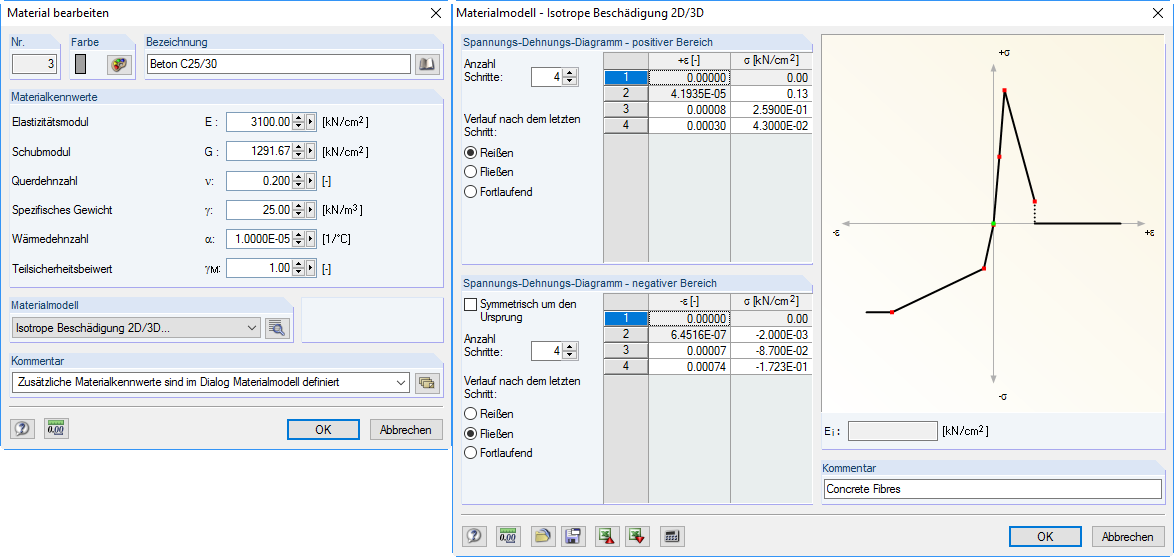1174x557 pixels.
Task: Select row 4 header in positive table
Action: [626, 125]
